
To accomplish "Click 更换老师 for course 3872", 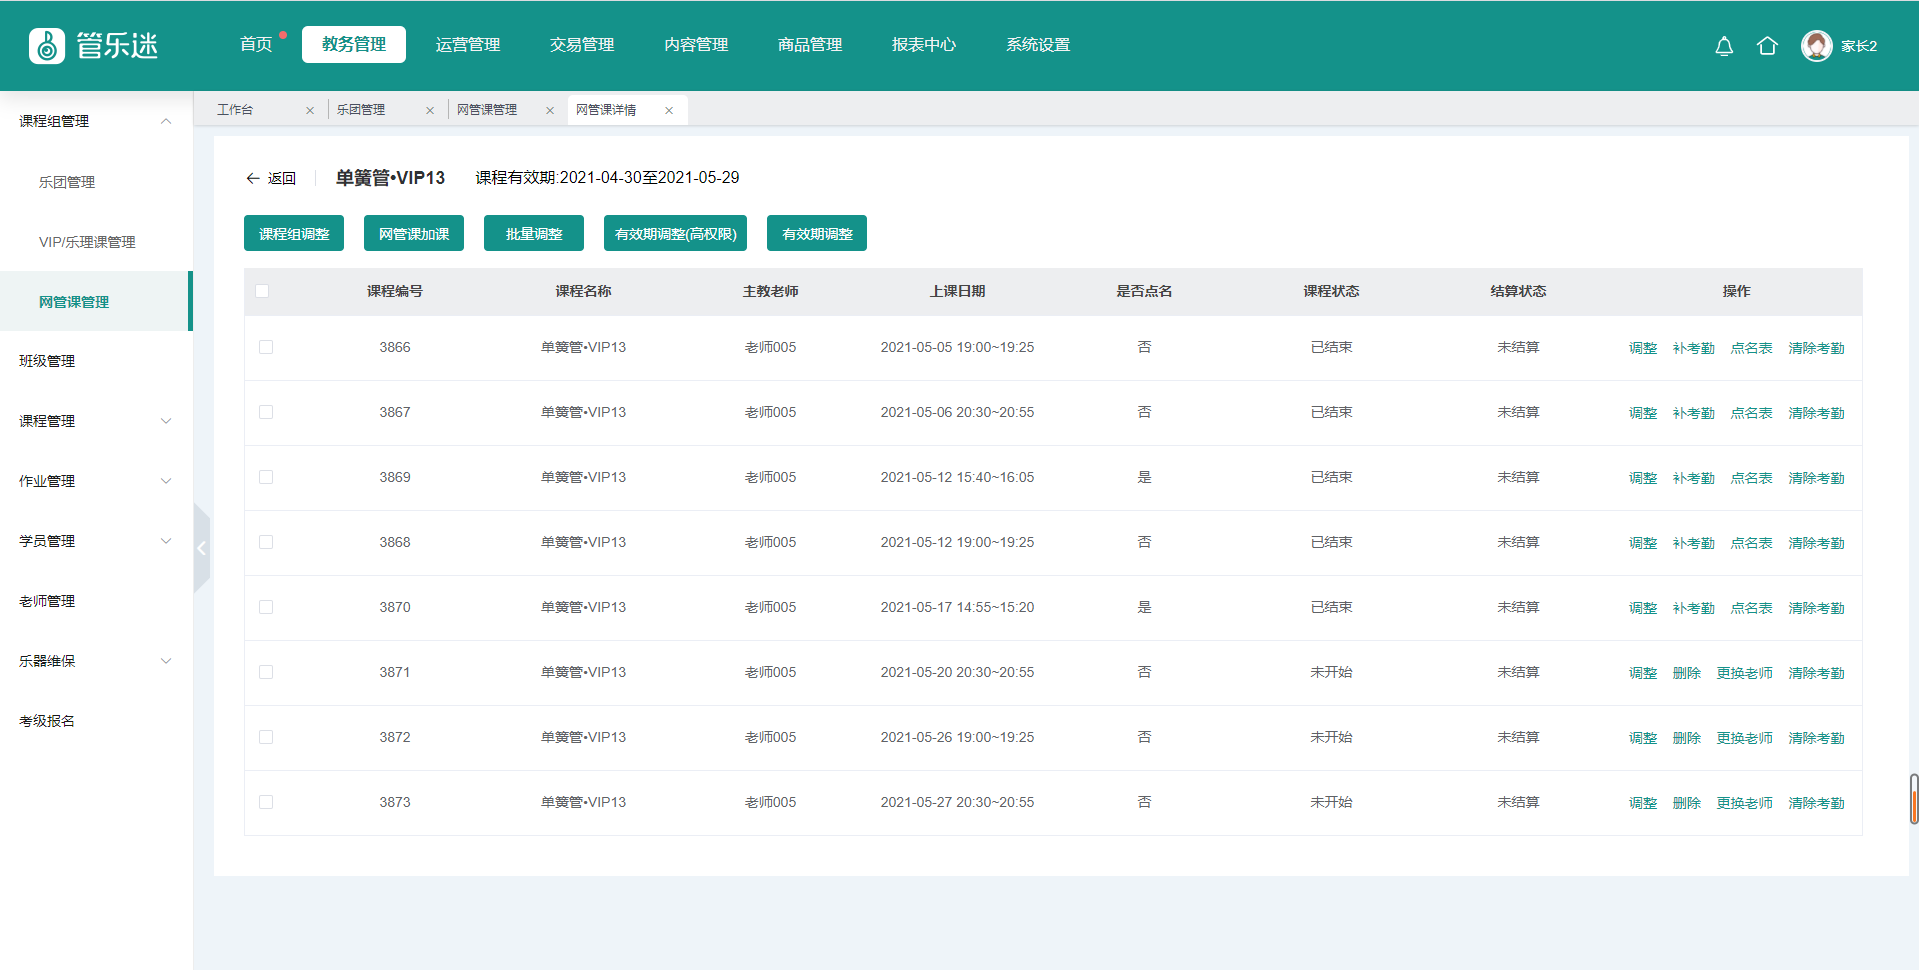I will [x=1744, y=738].
